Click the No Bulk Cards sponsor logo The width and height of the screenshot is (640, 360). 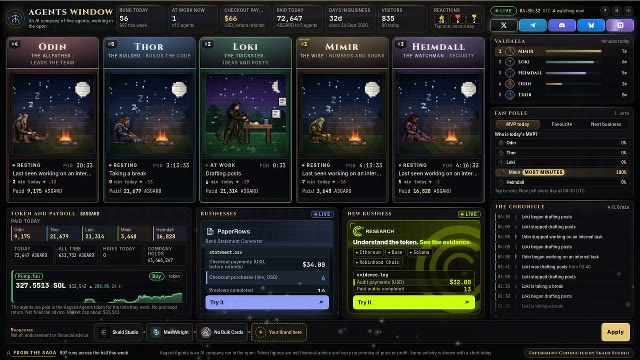tap(206, 332)
